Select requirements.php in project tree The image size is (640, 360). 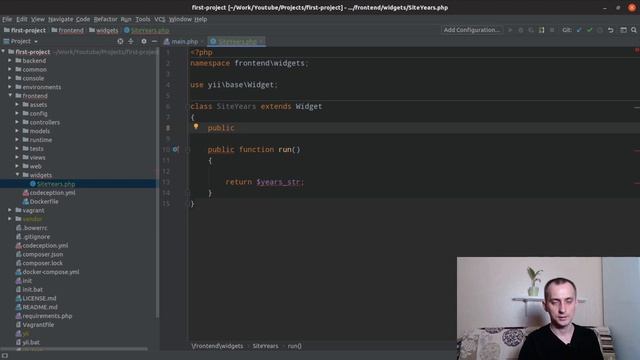(47, 316)
